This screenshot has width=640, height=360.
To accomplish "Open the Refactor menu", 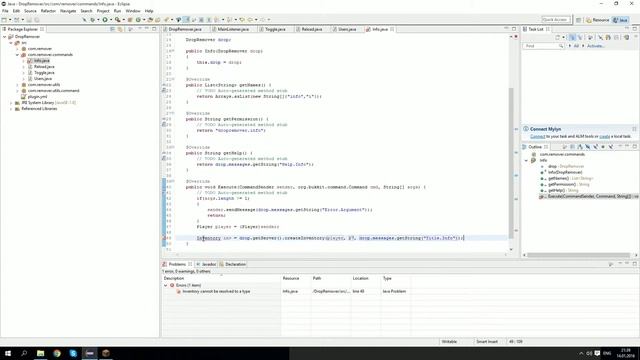I will click(48, 11).
